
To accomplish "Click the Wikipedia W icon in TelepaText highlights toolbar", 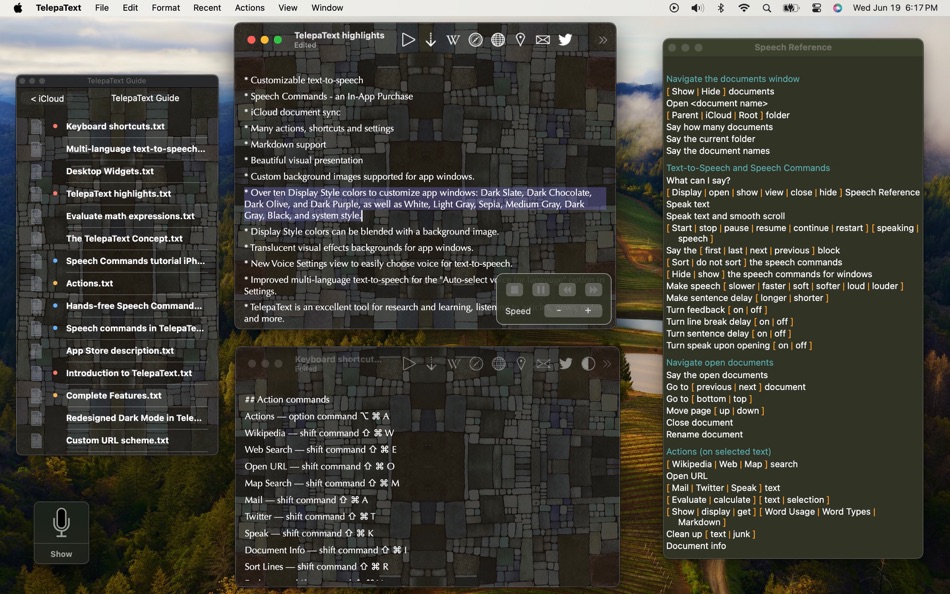I will [x=453, y=40].
